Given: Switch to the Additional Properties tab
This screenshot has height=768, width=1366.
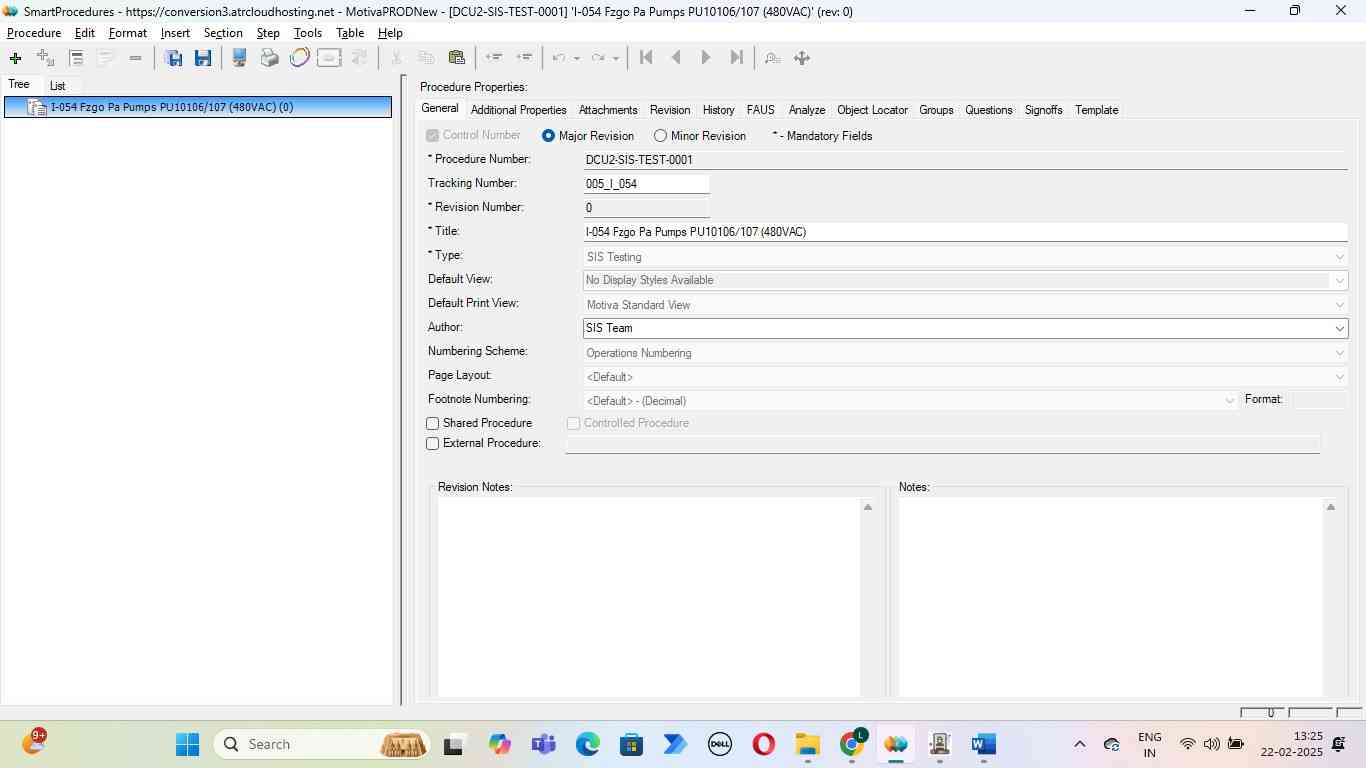Looking at the screenshot, I should (518, 110).
